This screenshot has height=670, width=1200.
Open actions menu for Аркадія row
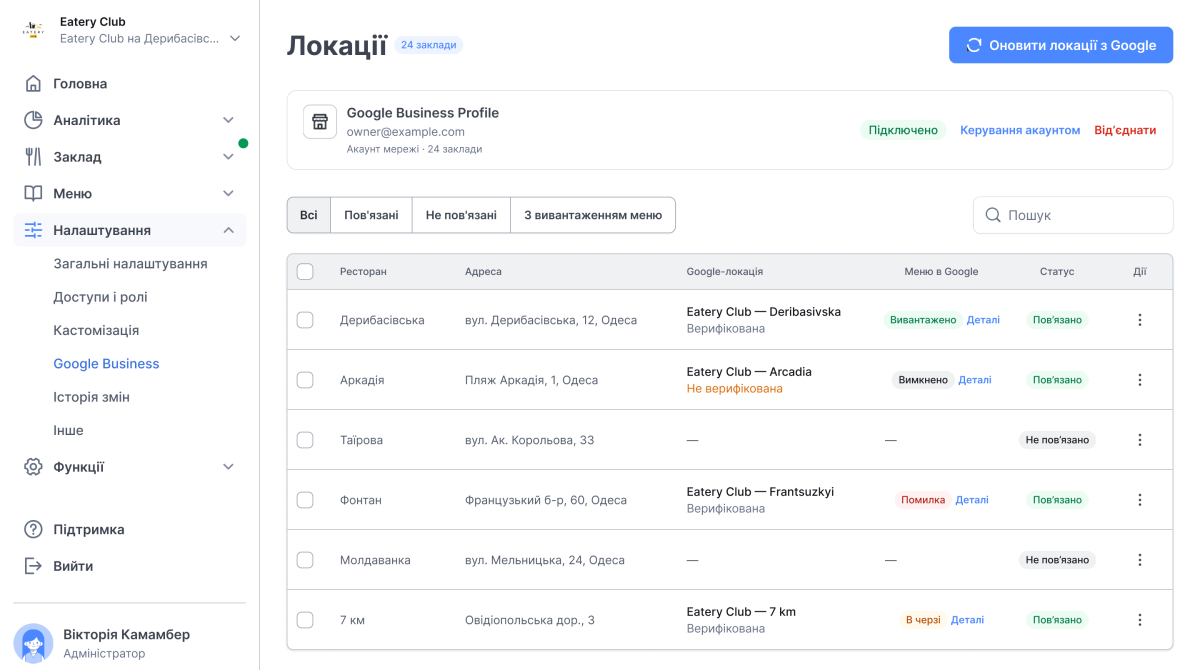pyautogui.click(x=1140, y=380)
